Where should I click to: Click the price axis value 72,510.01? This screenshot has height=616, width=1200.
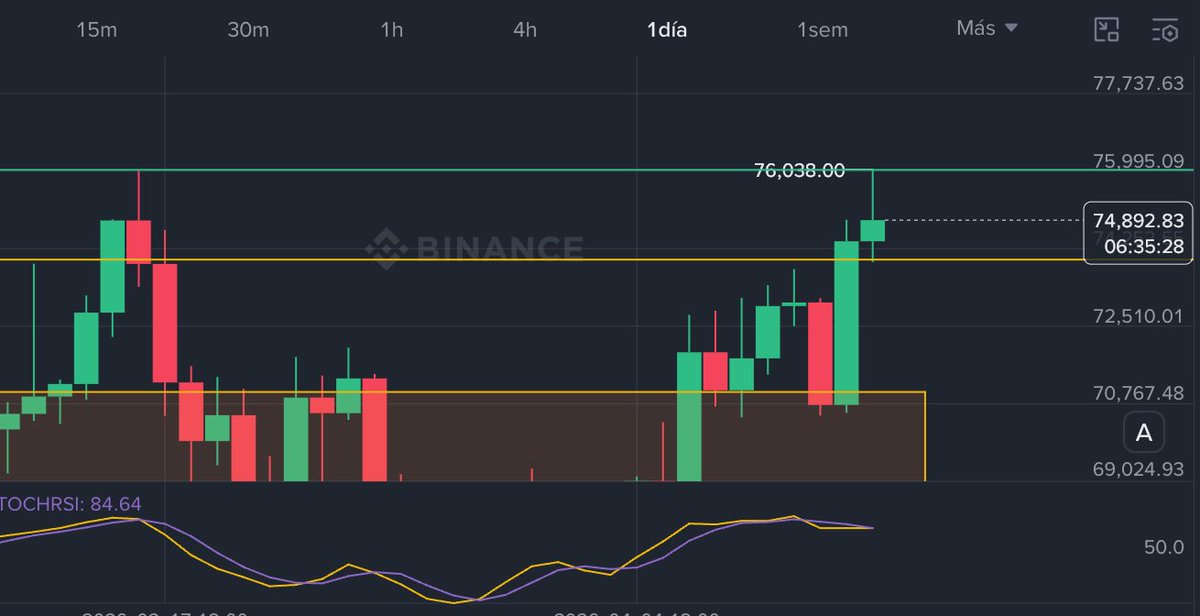[x=1138, y=316]
